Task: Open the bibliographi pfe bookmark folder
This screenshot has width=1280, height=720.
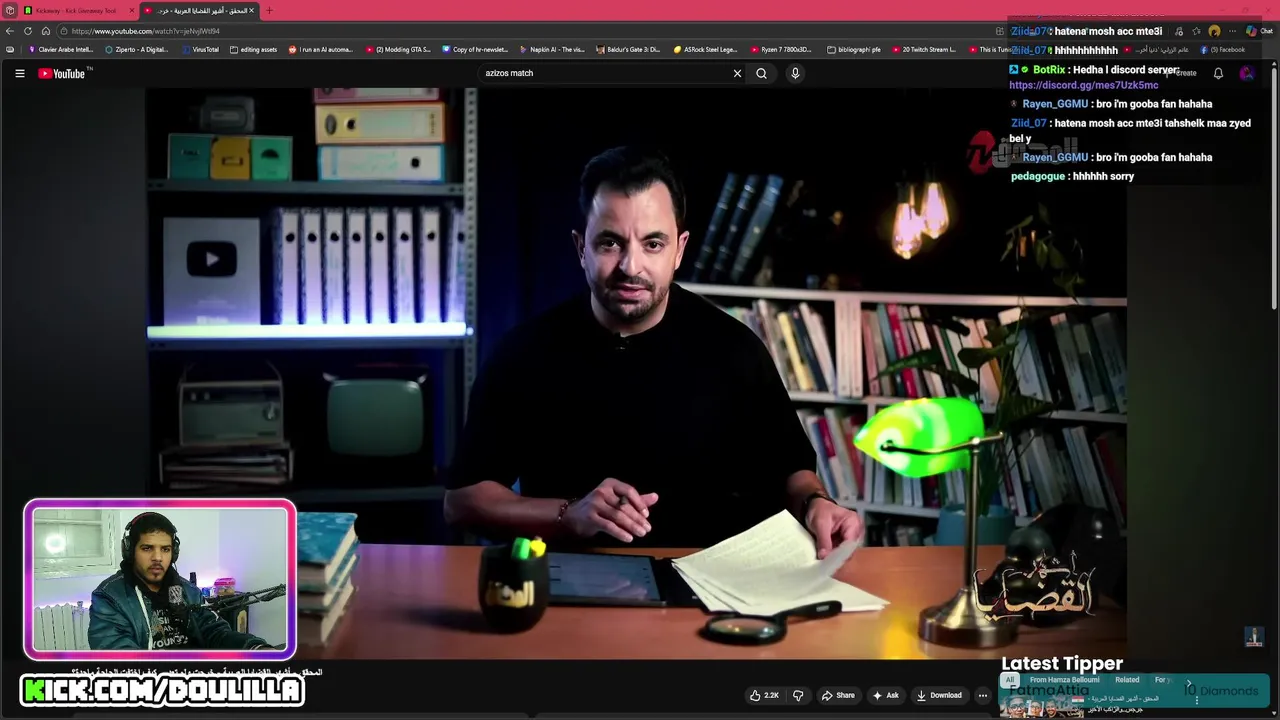Action: pos(854,49)
